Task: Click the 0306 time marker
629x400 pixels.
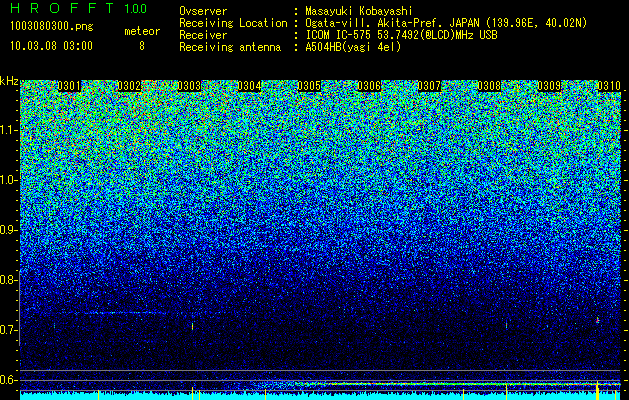Action: pyautogui.click(x=369, y=86)
